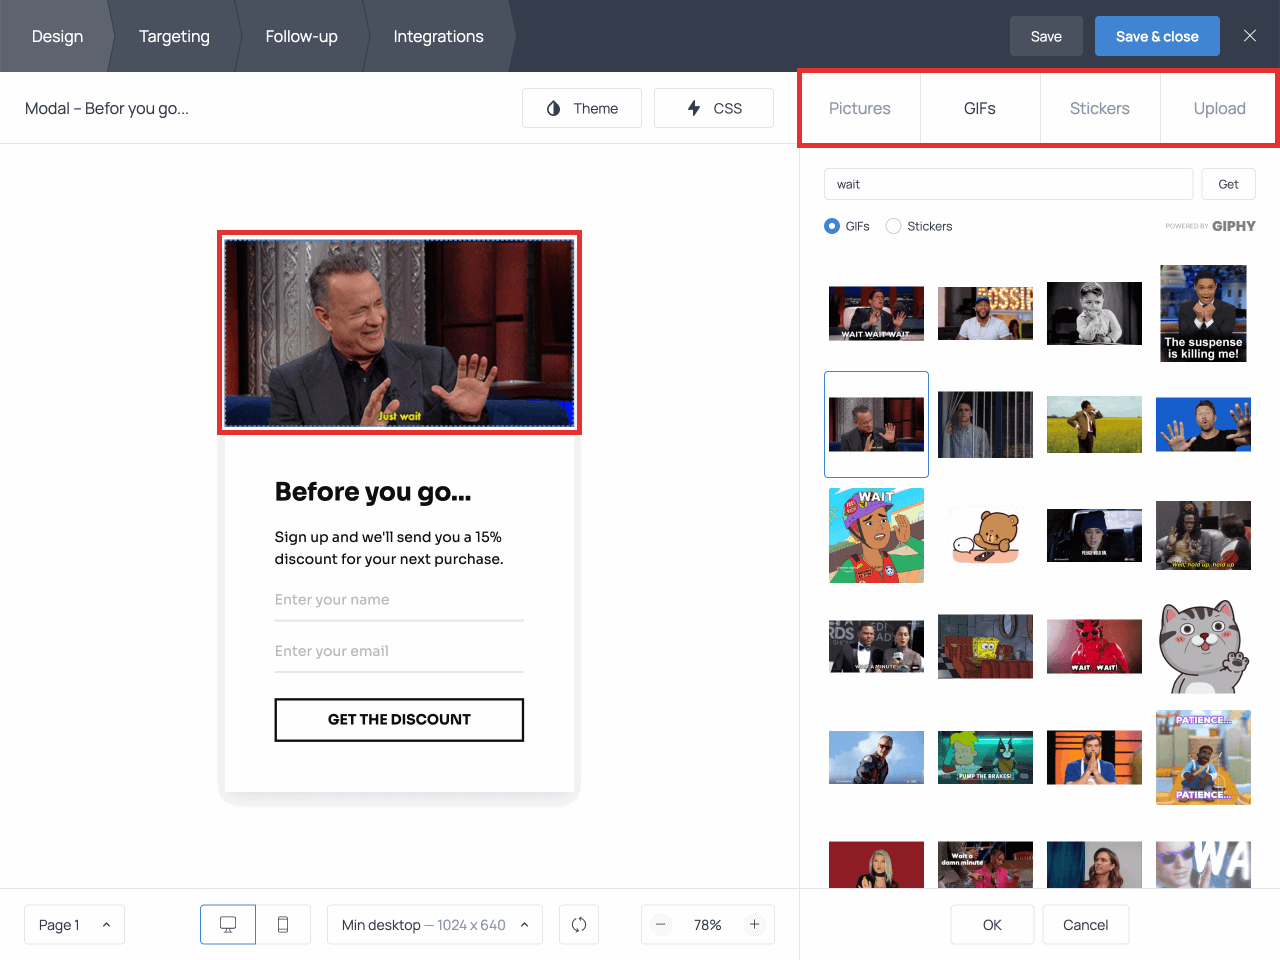Click the GIF search field
1280x960 pixels.
click(x=1008, y=184)
